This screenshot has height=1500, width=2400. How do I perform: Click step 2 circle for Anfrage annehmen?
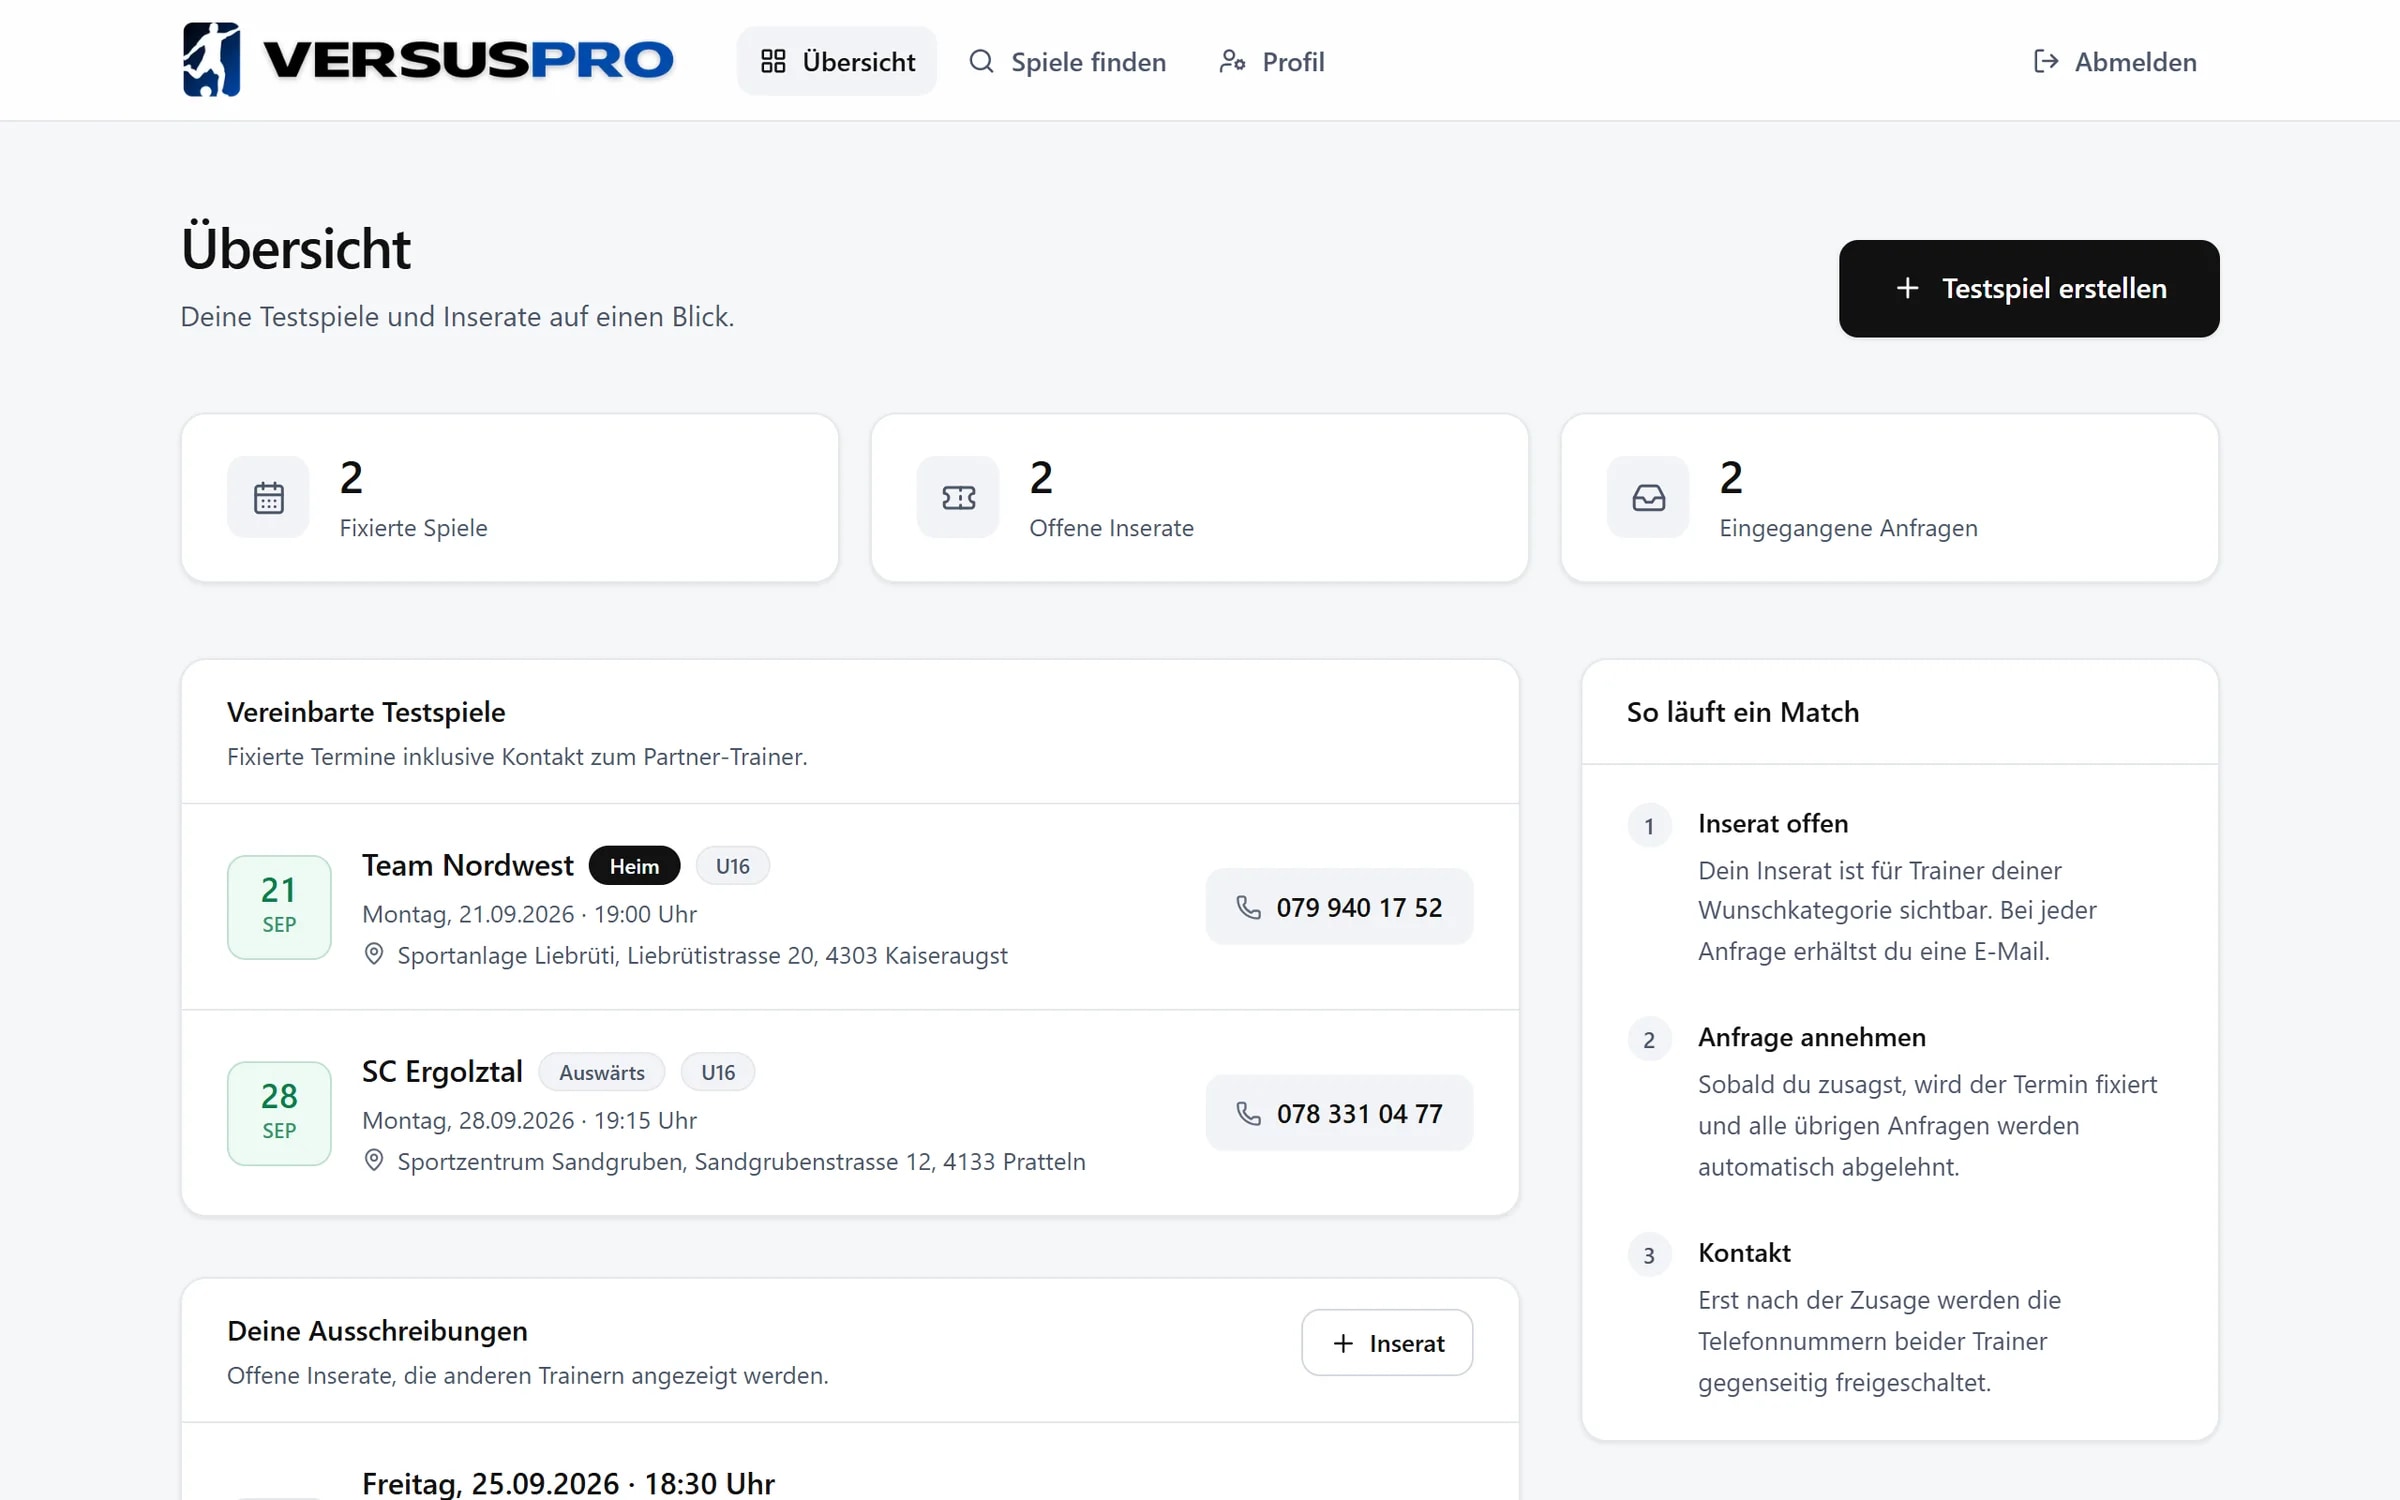[x=1649, y=1040]
